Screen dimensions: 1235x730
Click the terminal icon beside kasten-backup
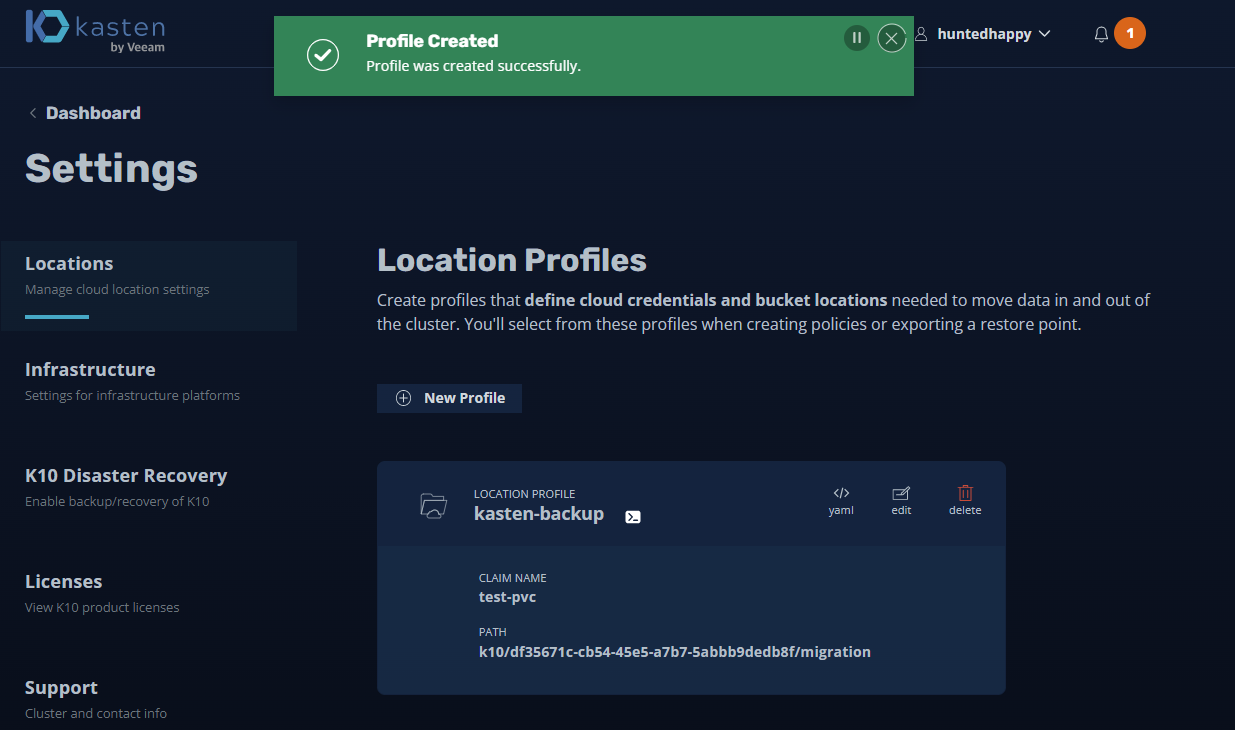pyautogui.click(x=633, y=517)
